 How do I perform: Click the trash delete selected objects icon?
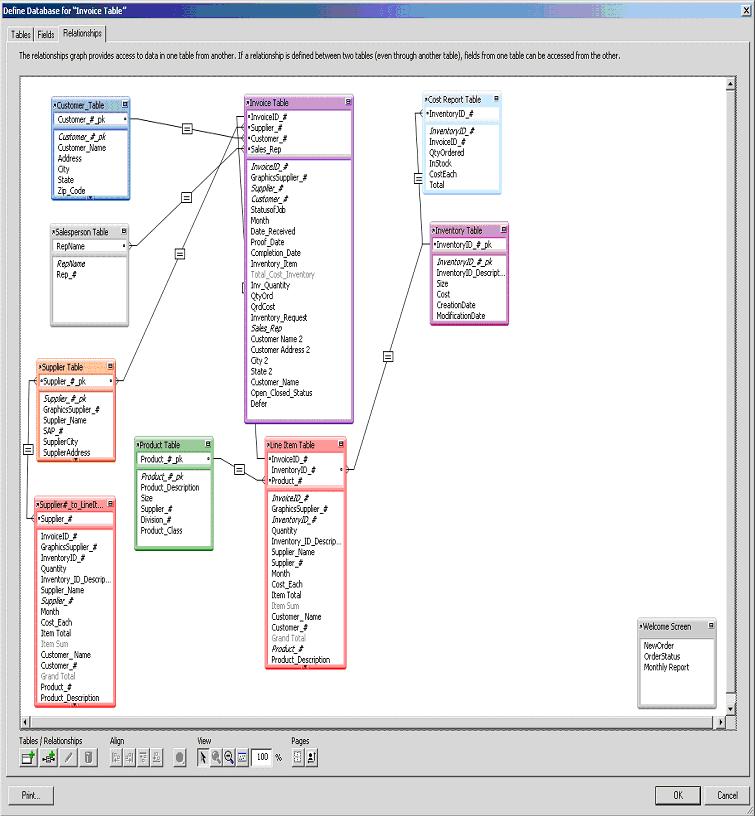(88, 758)
